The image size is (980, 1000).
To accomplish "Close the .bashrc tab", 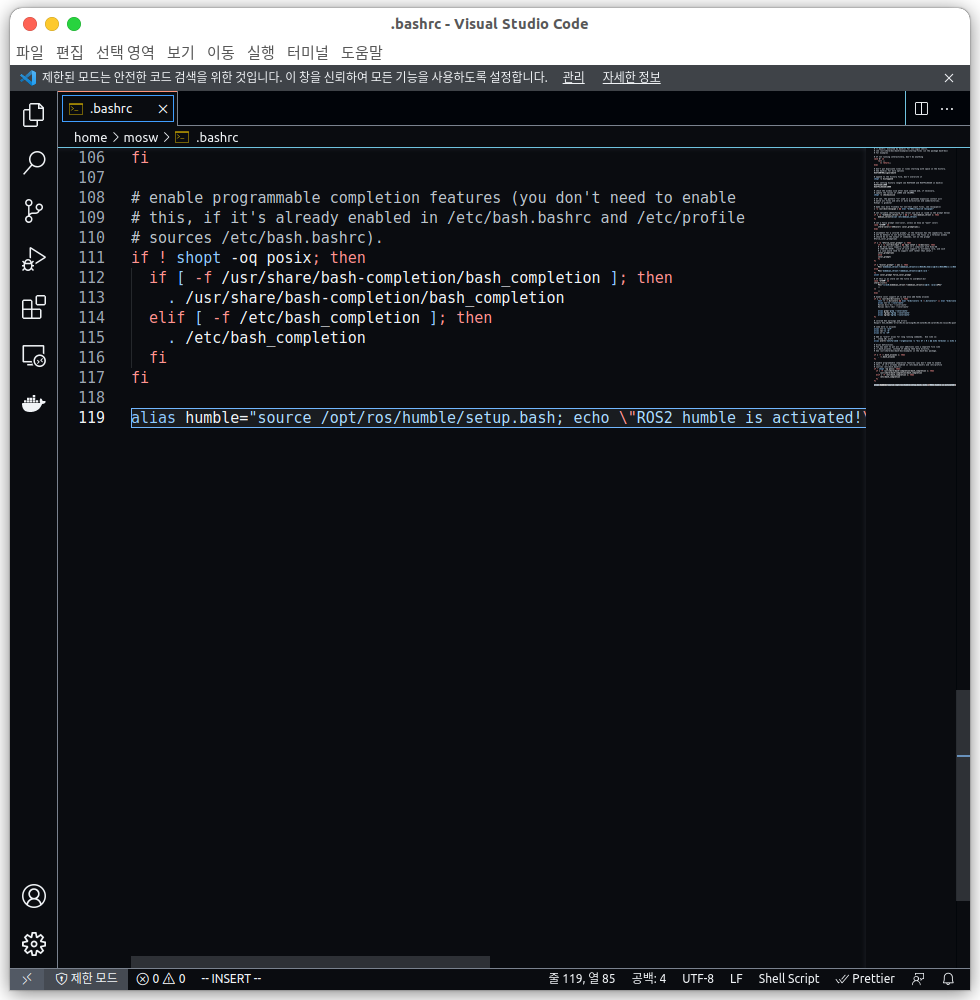I will [x=163, y=109].
